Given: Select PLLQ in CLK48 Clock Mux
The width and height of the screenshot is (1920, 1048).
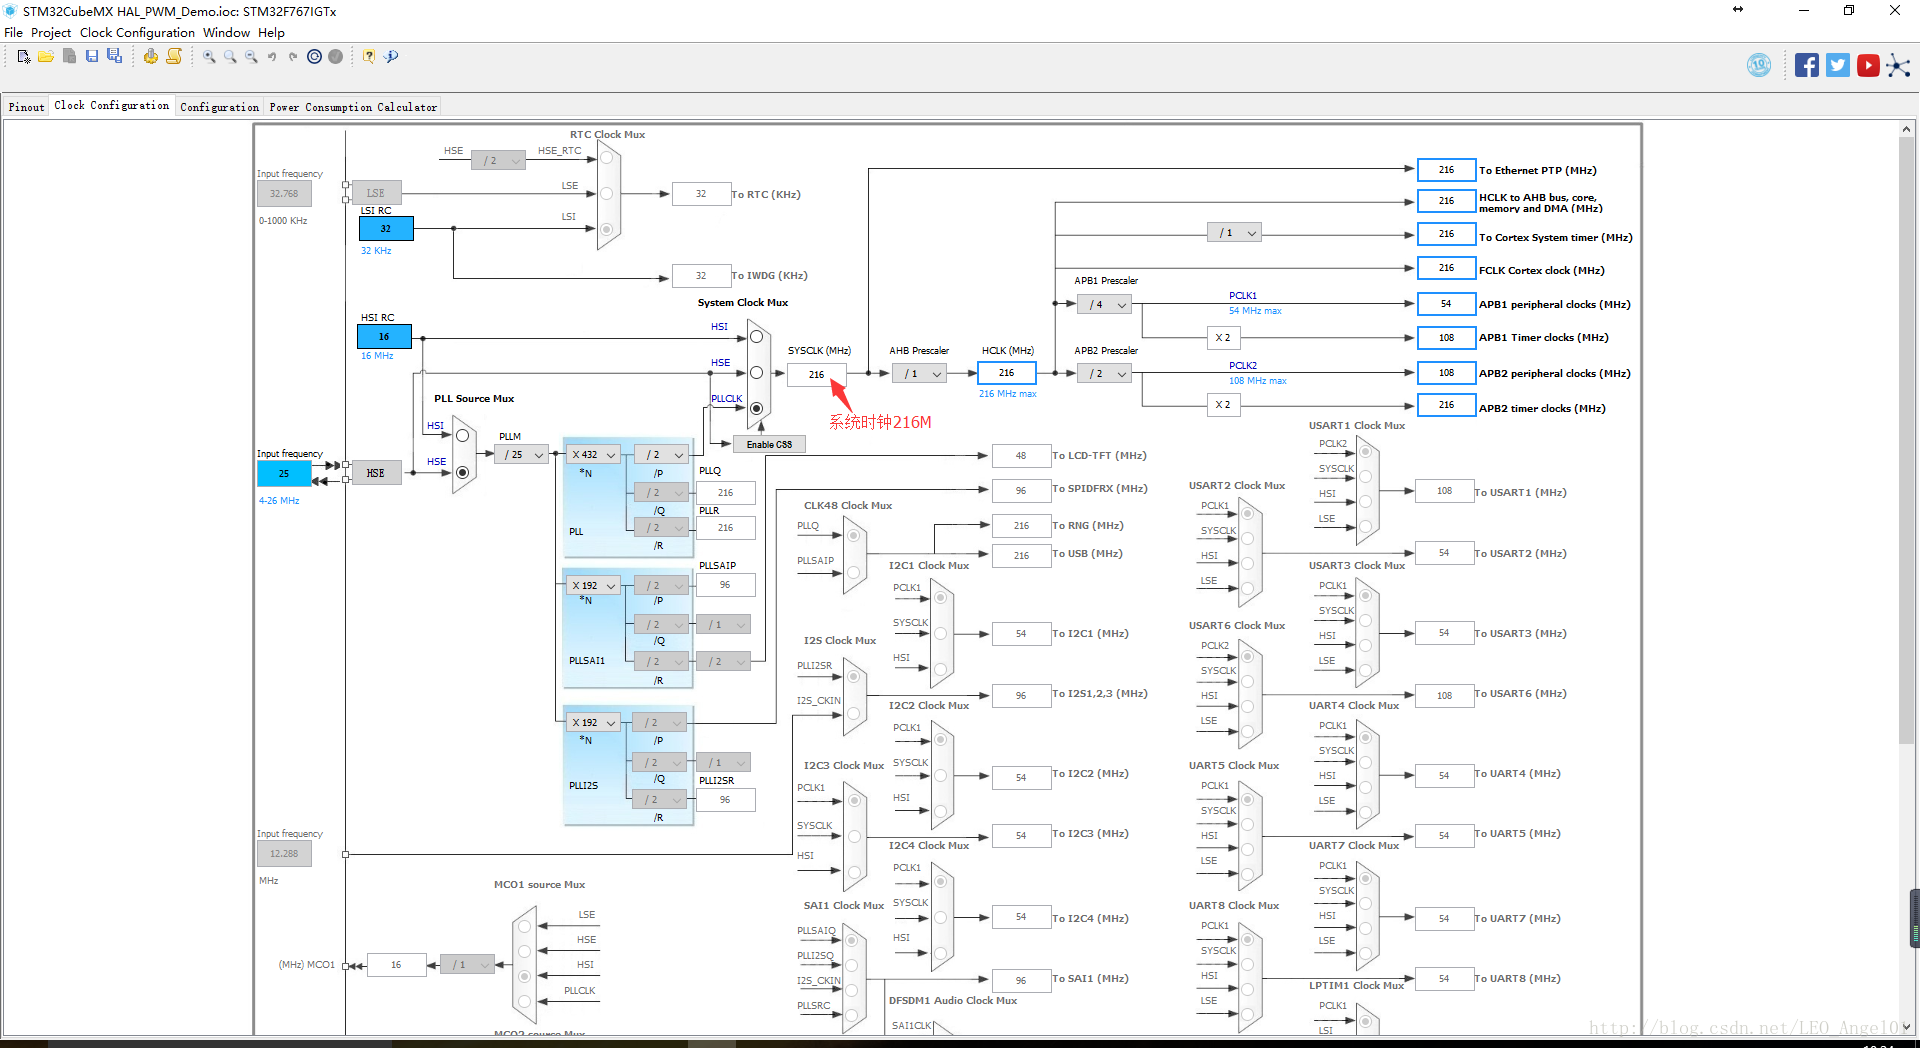Looking at the screenshot, I should pyautogui.click(x=853, y=536).
